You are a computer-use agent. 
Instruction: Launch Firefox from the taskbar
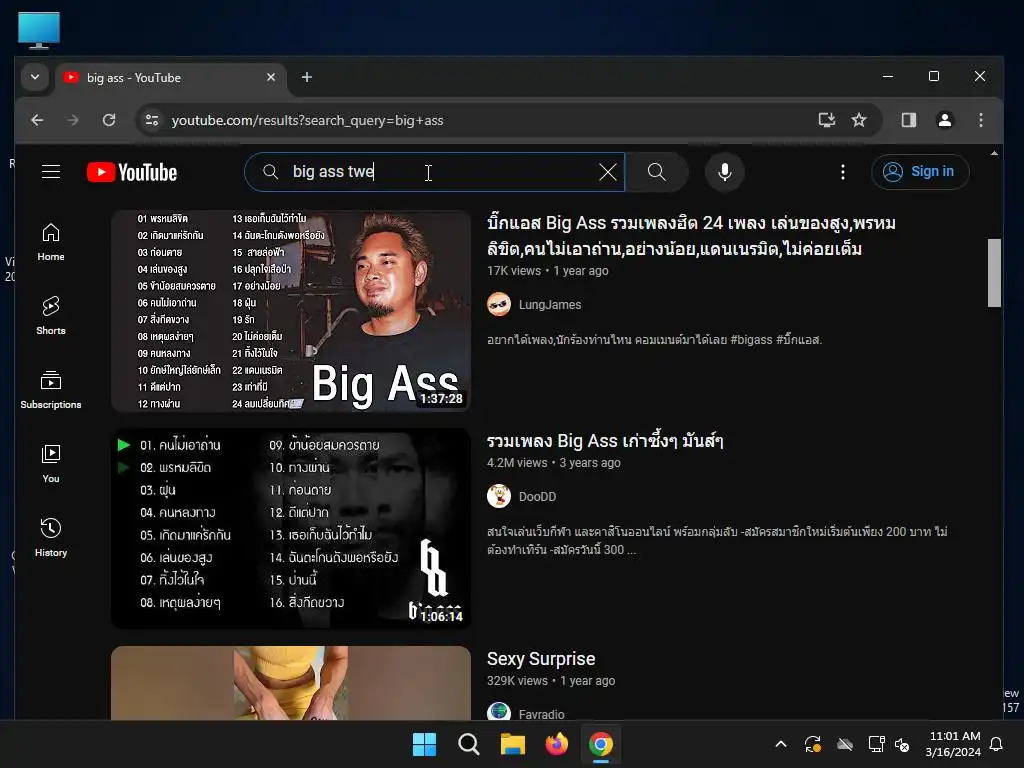(556, 744)
